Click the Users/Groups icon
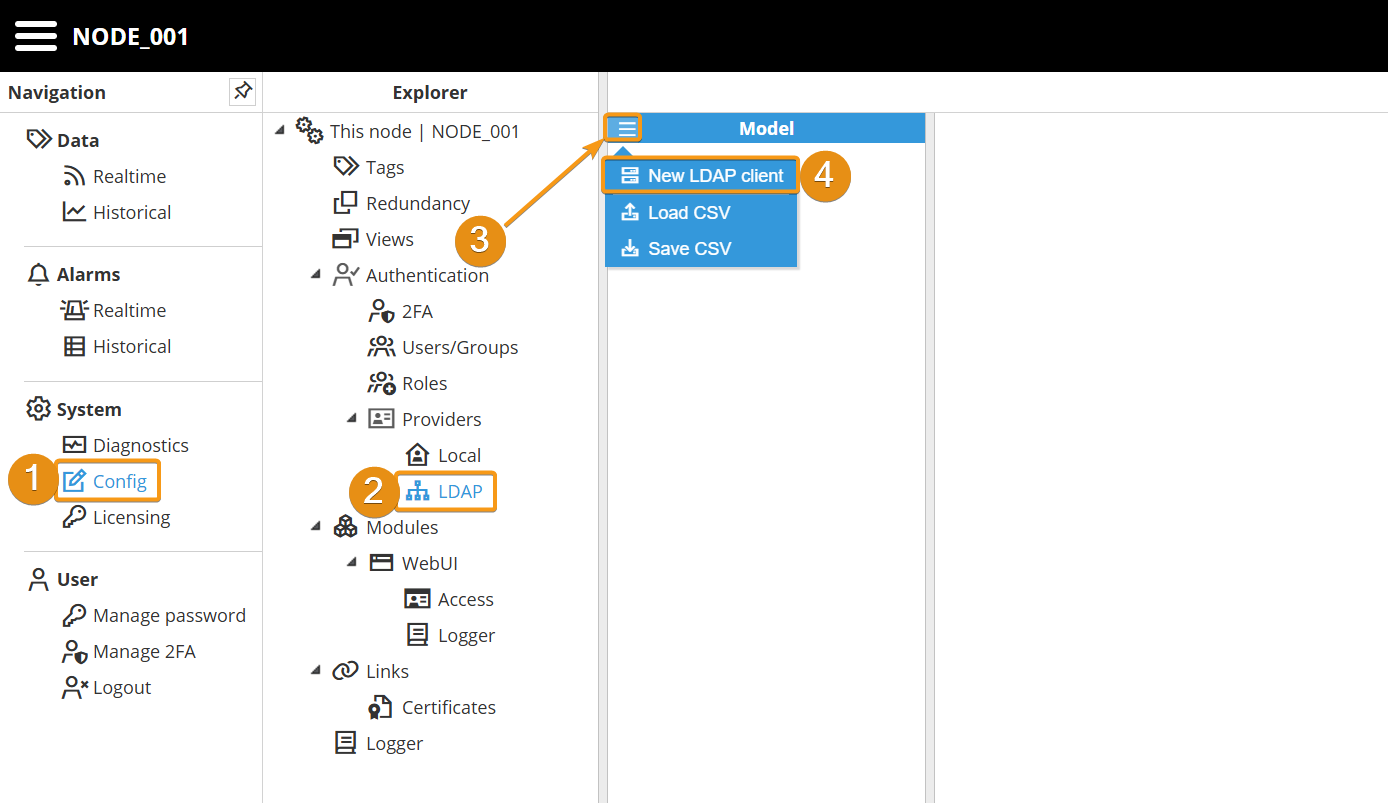Viewport: 1388px width, 803px height. coord(381,348)
